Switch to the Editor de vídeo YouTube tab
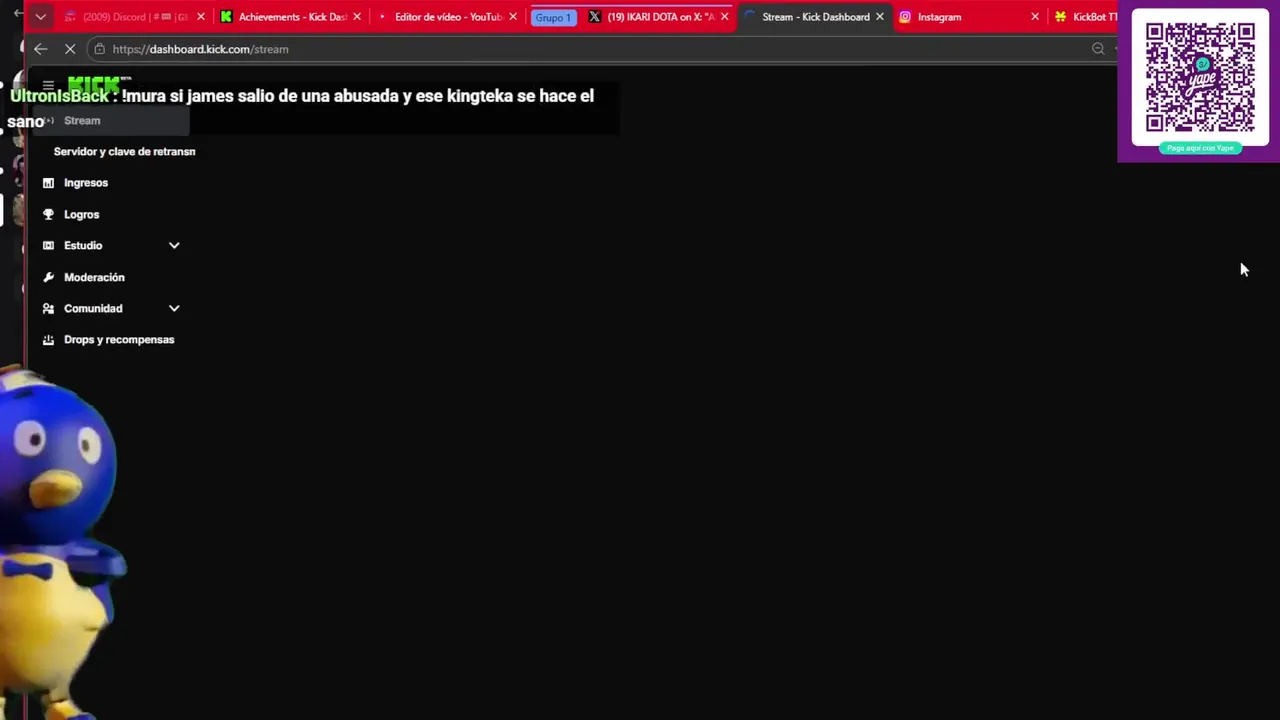The width and height of the screenshot is (1280, 720). 447,17
